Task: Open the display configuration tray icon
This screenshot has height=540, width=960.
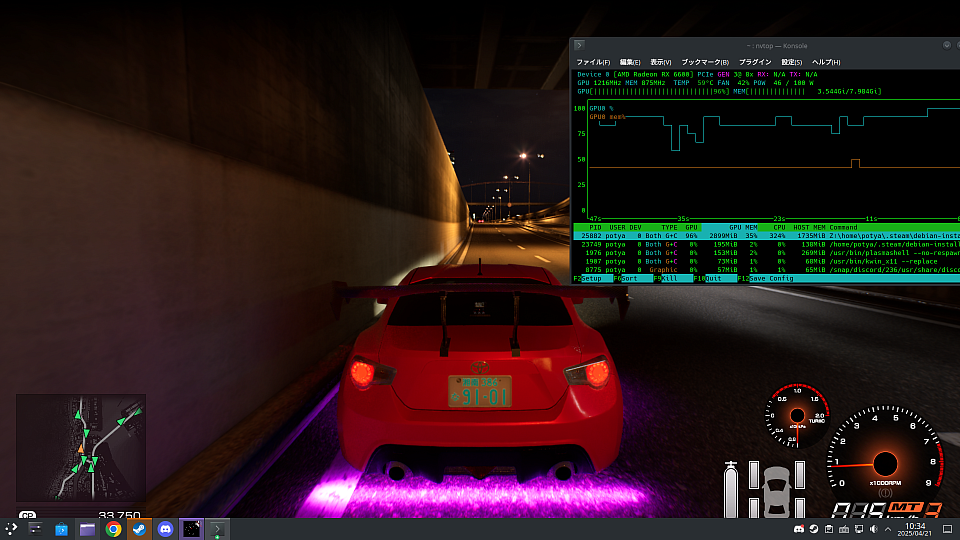Action: pos(859,530)
